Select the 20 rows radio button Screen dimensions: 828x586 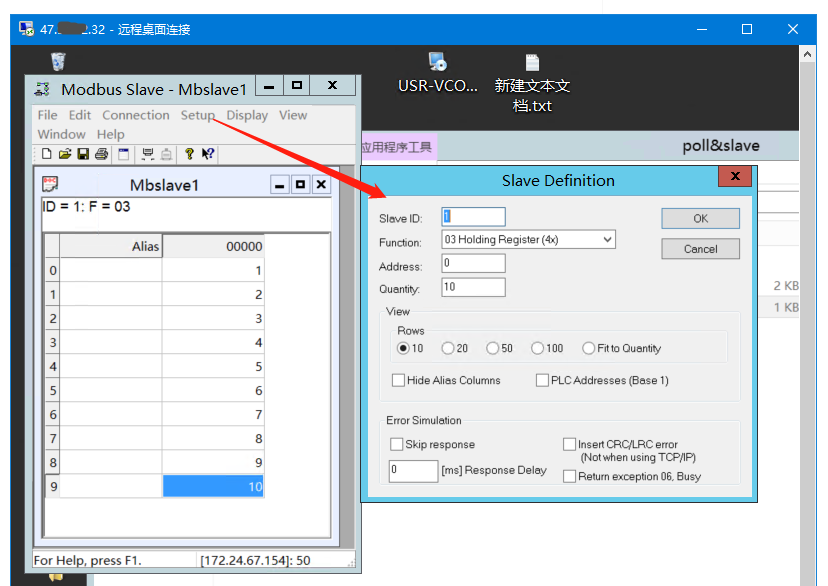click(448, 349)
